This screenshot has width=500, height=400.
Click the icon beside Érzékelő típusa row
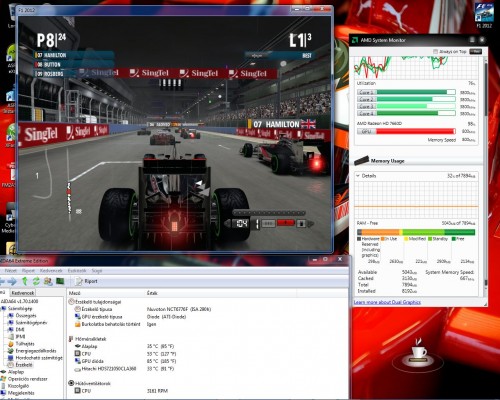point(78,309)
